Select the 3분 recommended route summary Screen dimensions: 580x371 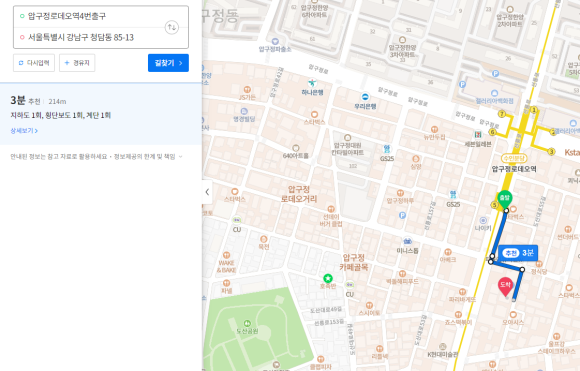101,114
